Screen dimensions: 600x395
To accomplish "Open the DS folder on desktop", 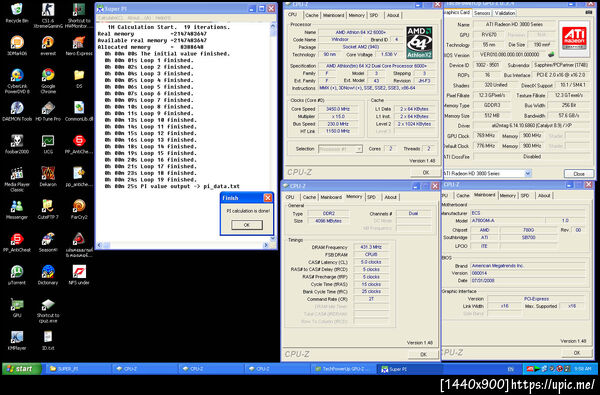I will (79, 78).
